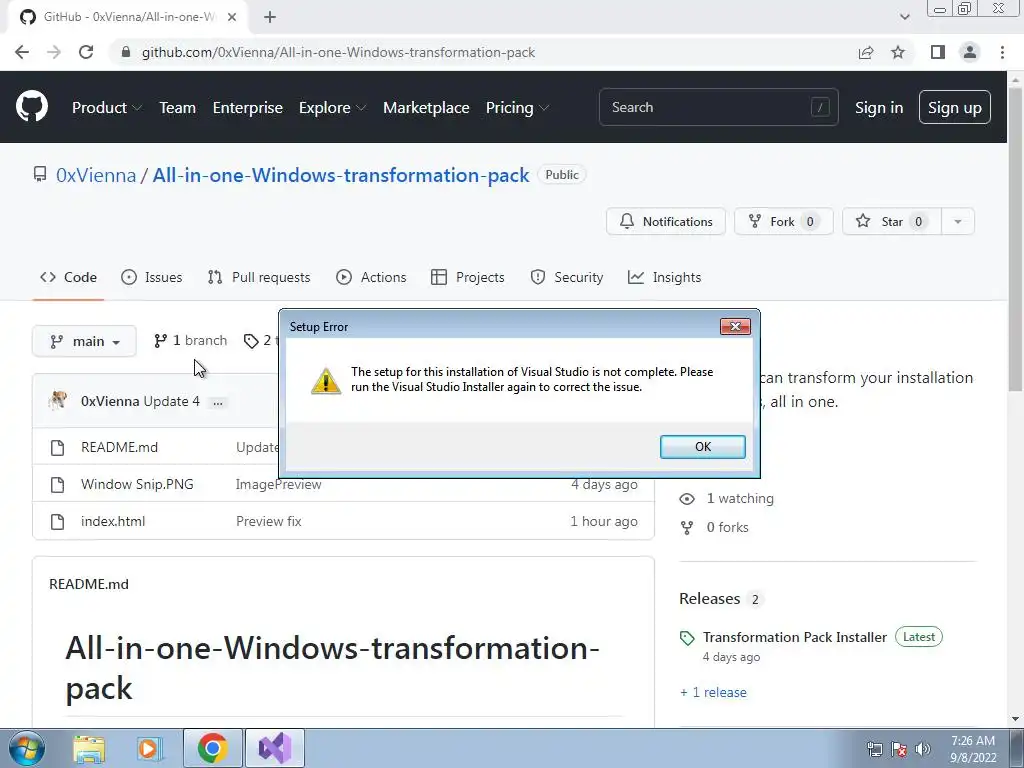This screenshot has width=1024, height=768.
Task: Click the Sign in link
Action: tap(879, 108)
